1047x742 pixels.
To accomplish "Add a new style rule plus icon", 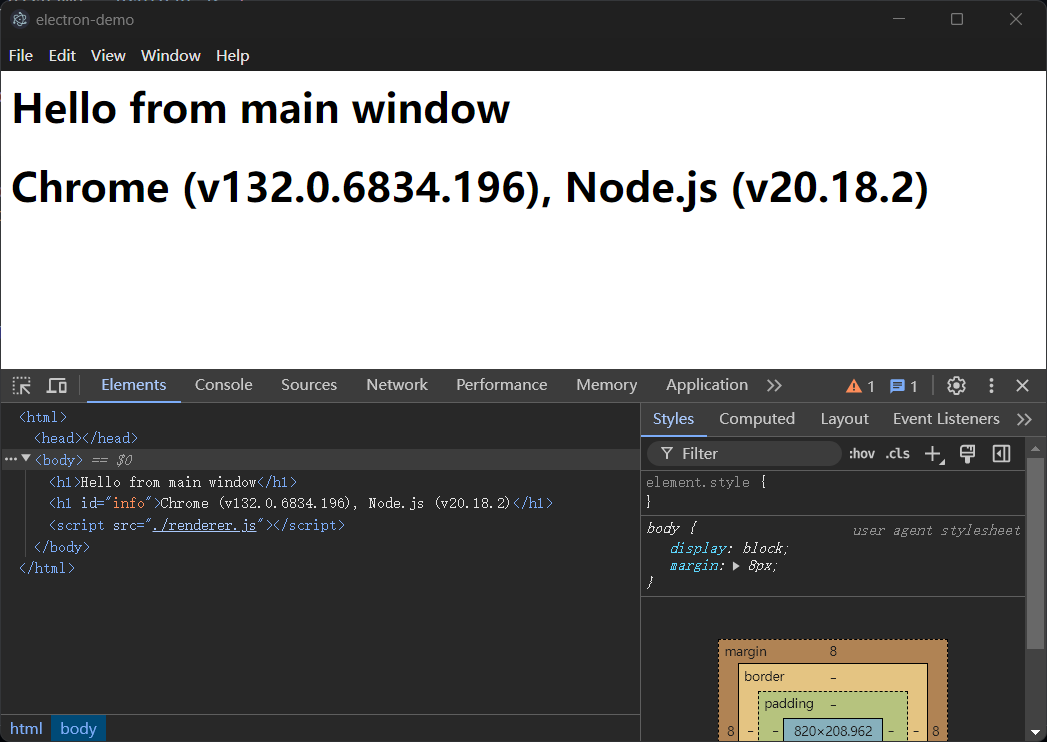I will tap(933, 454).
